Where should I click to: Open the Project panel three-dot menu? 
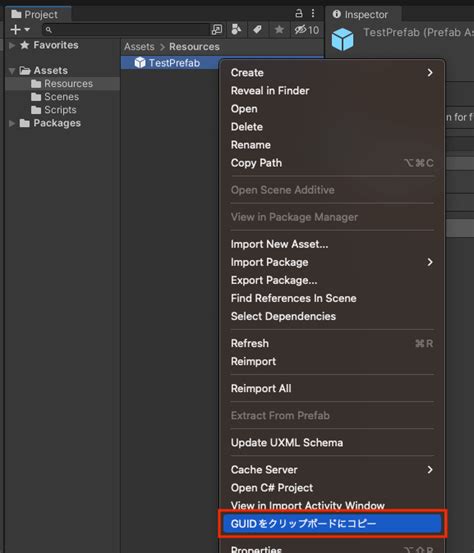[313, 13]
